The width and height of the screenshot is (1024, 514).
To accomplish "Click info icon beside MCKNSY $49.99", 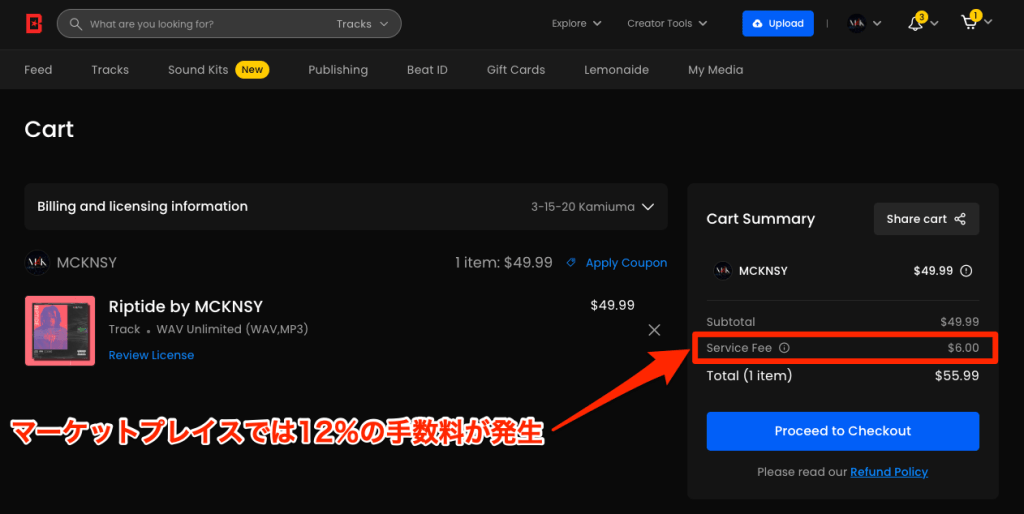I will coord(966,270).
